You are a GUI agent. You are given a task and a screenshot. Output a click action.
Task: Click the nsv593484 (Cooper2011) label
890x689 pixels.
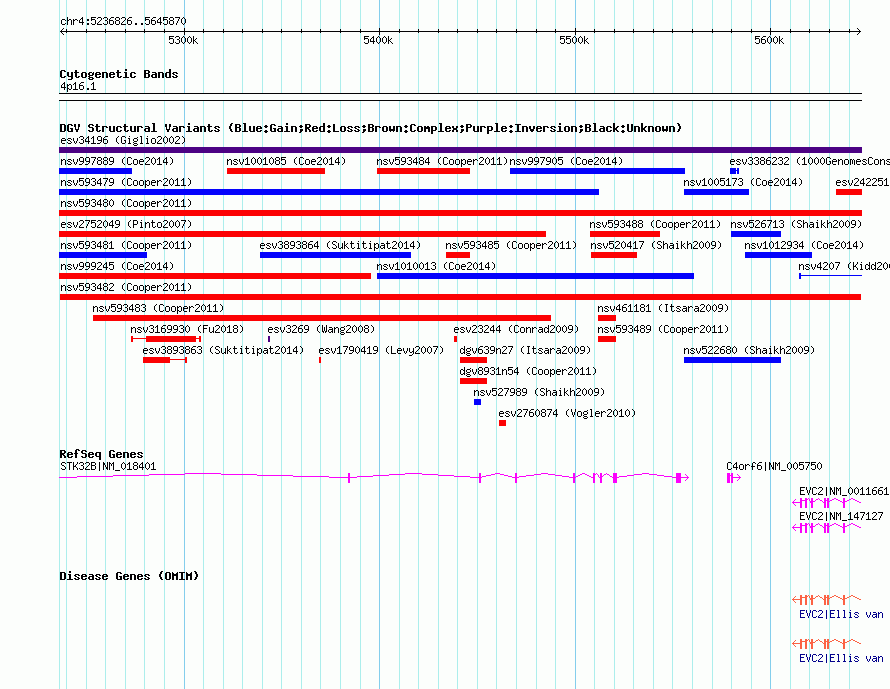coord(442,161)
